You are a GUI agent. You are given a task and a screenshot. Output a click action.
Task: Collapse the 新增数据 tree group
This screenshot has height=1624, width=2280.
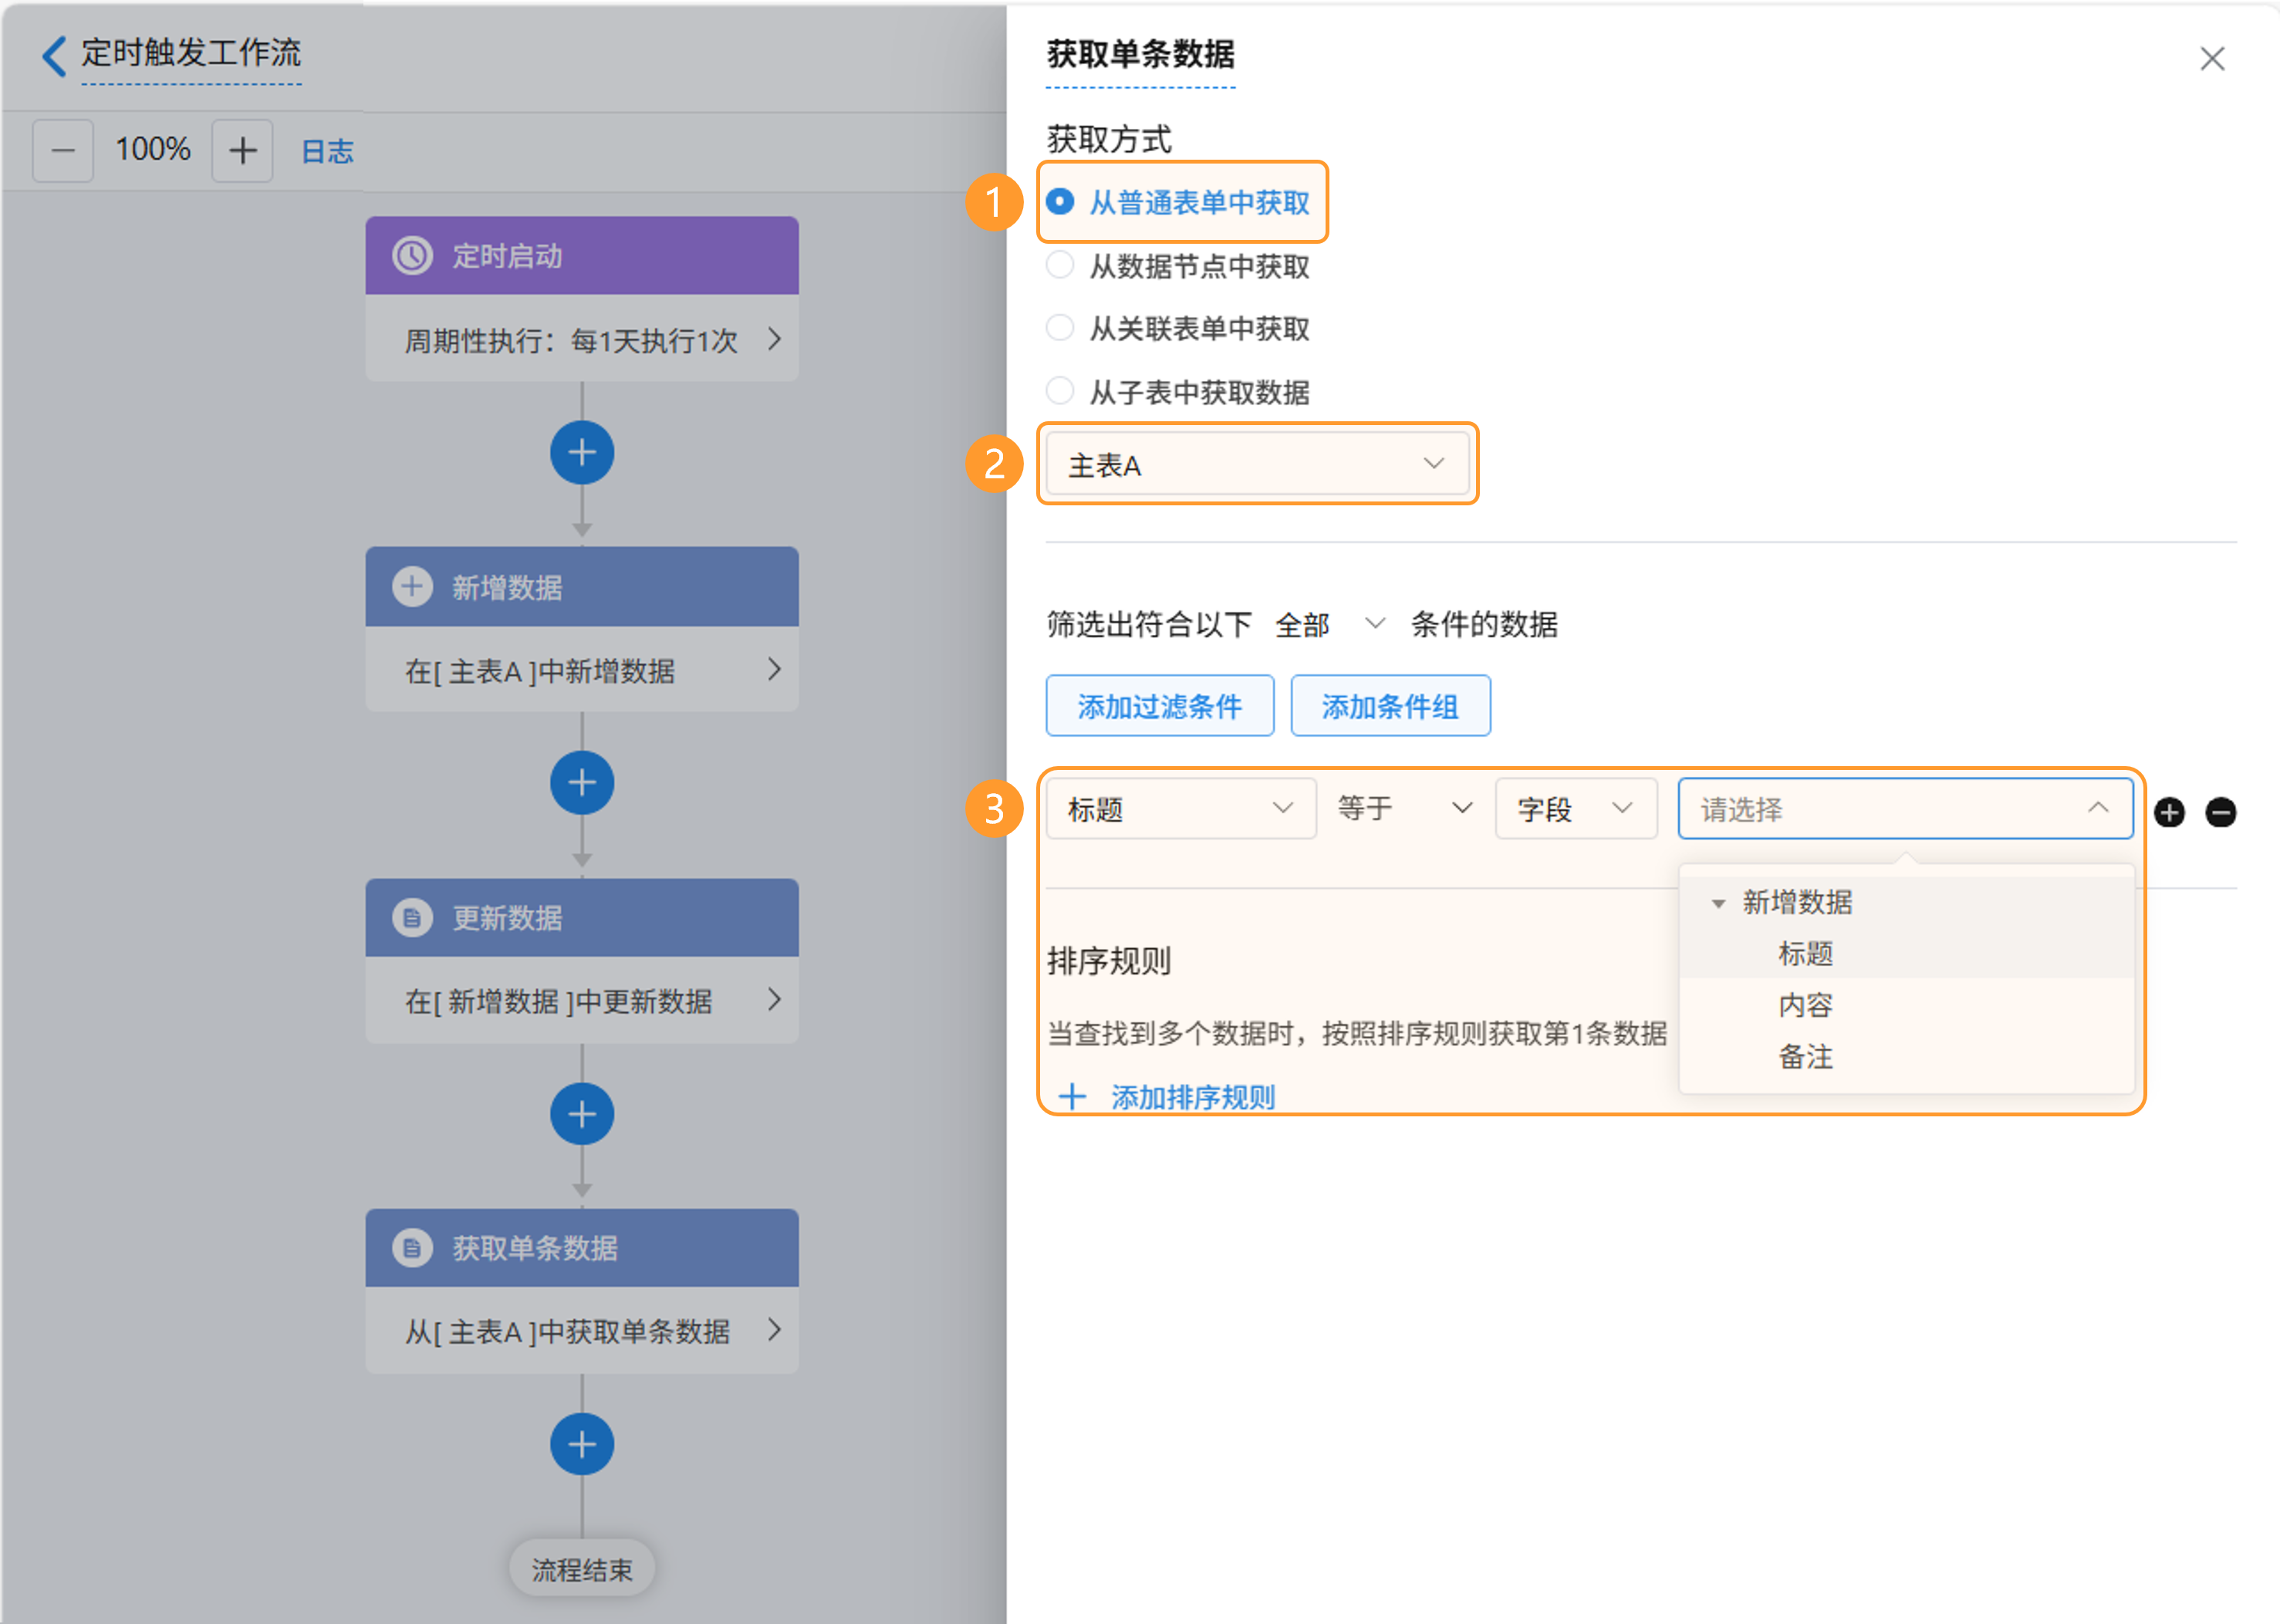[x=1718, y=903]
